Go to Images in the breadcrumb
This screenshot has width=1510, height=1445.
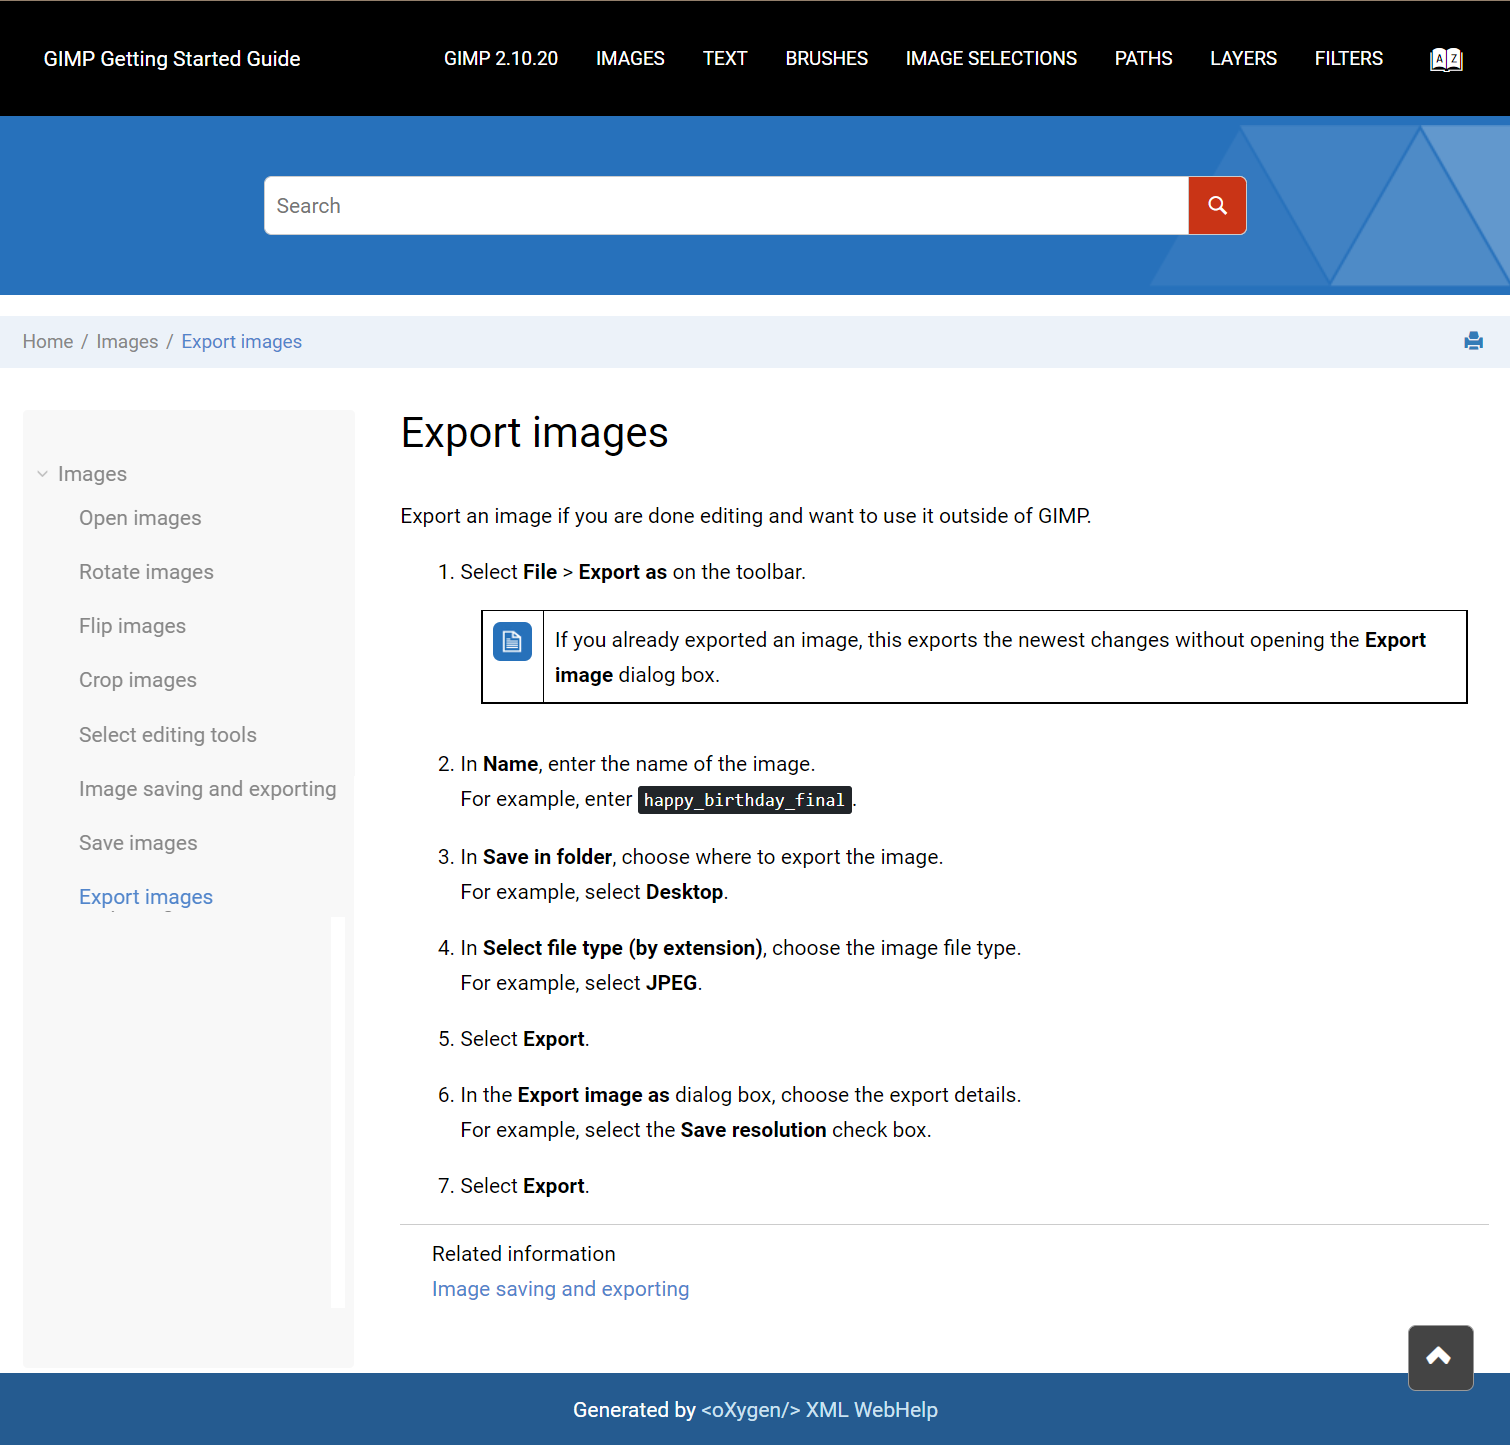pos(127,342)
